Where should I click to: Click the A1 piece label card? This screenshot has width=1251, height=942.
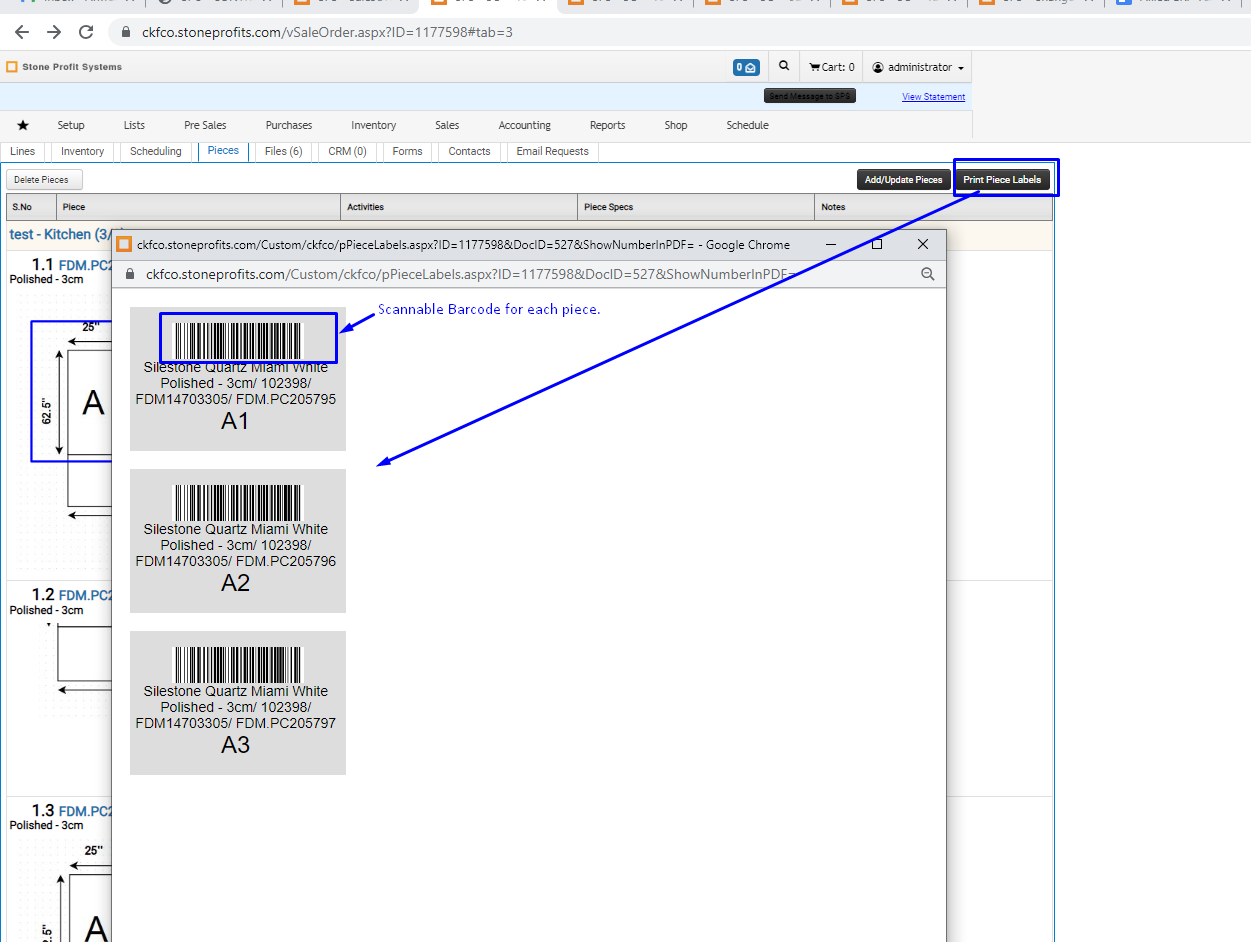click(238, 379)
